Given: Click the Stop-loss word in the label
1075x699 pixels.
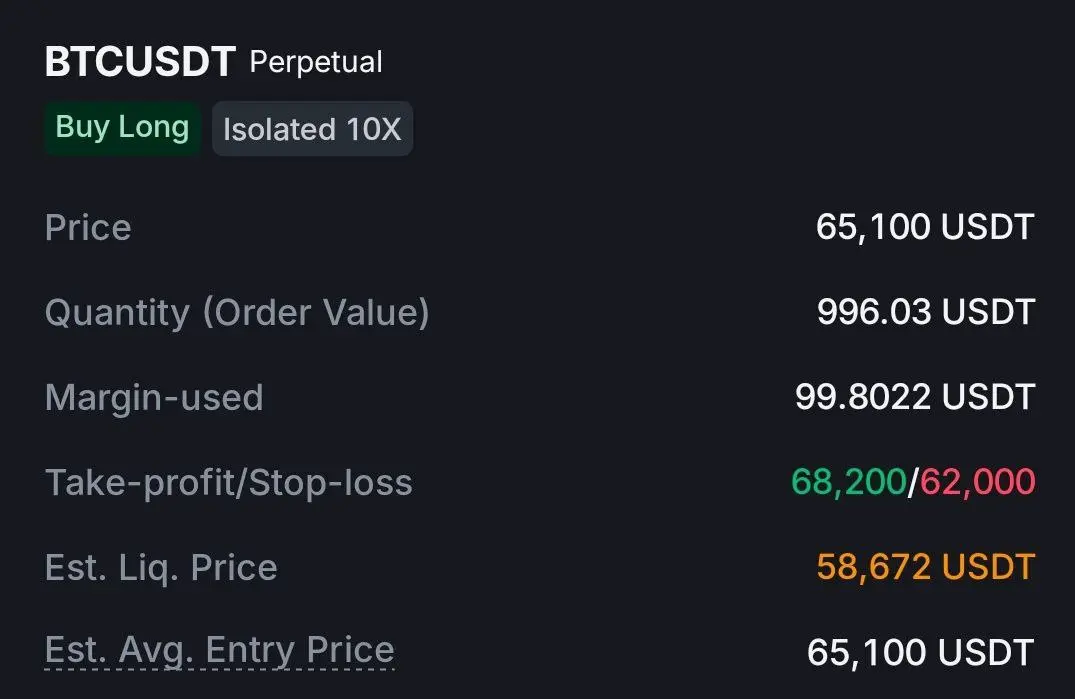Looking at the screenshot, I should point(331,483).
